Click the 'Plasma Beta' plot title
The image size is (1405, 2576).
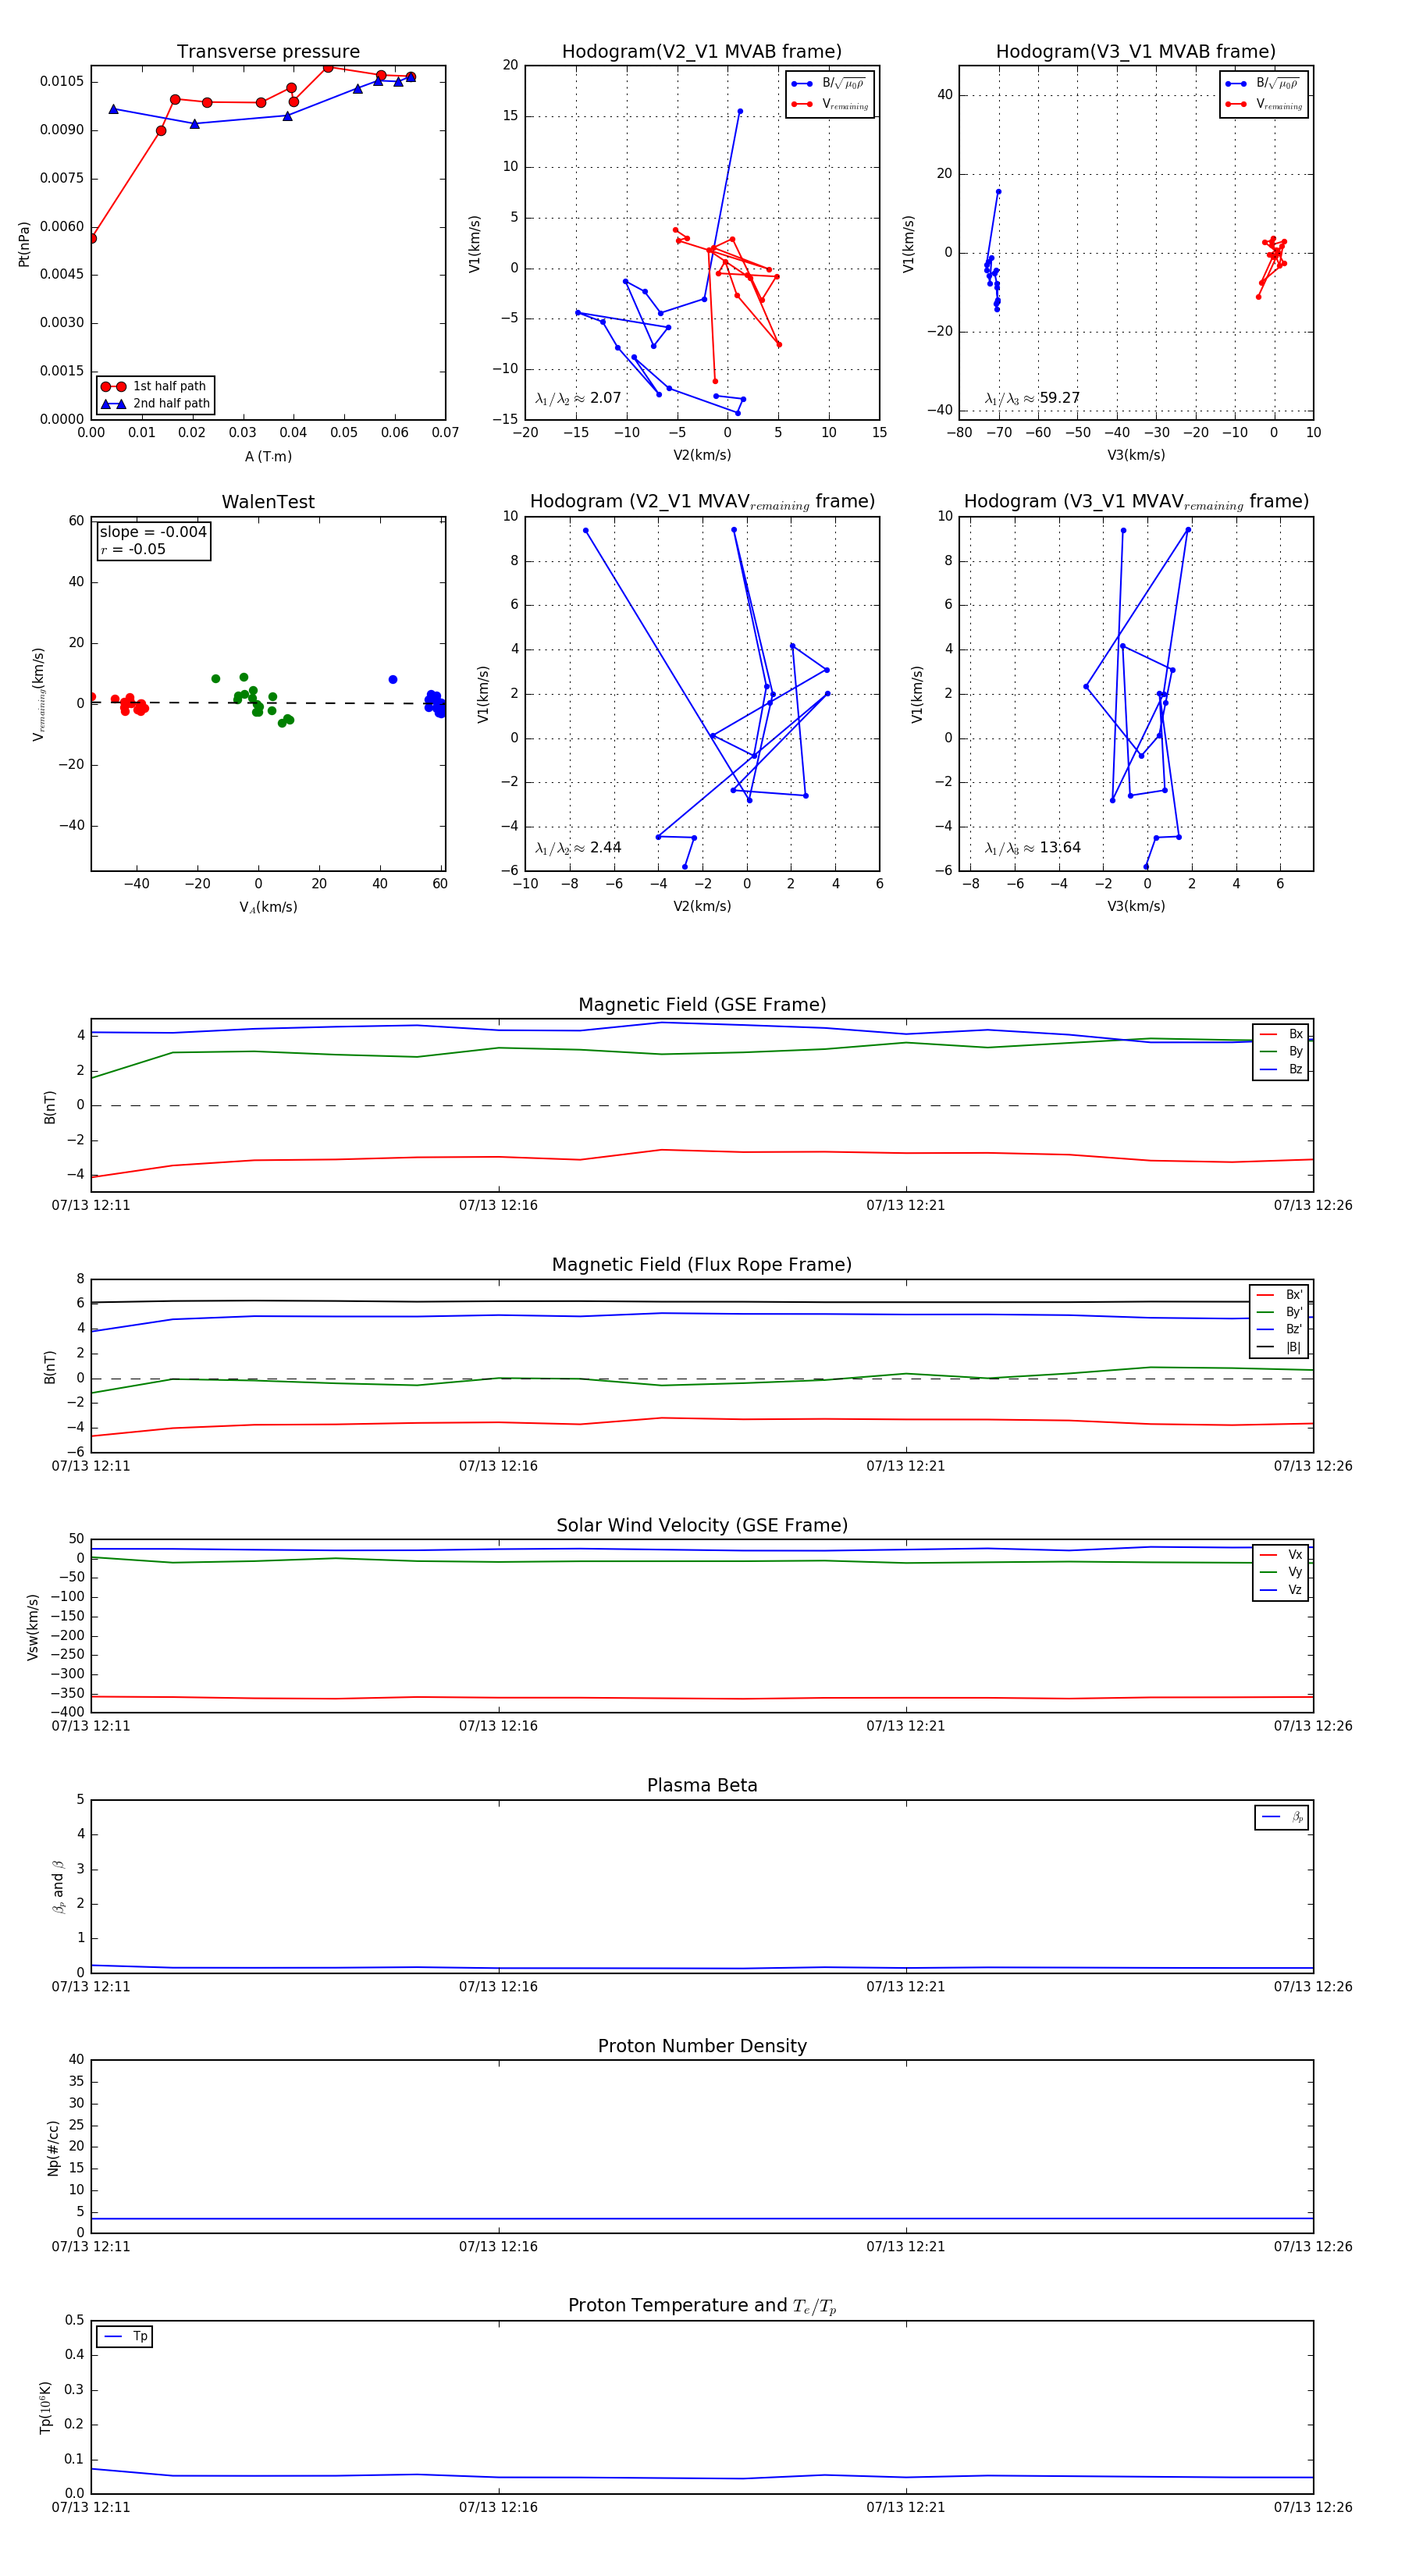coord(702,1786)
